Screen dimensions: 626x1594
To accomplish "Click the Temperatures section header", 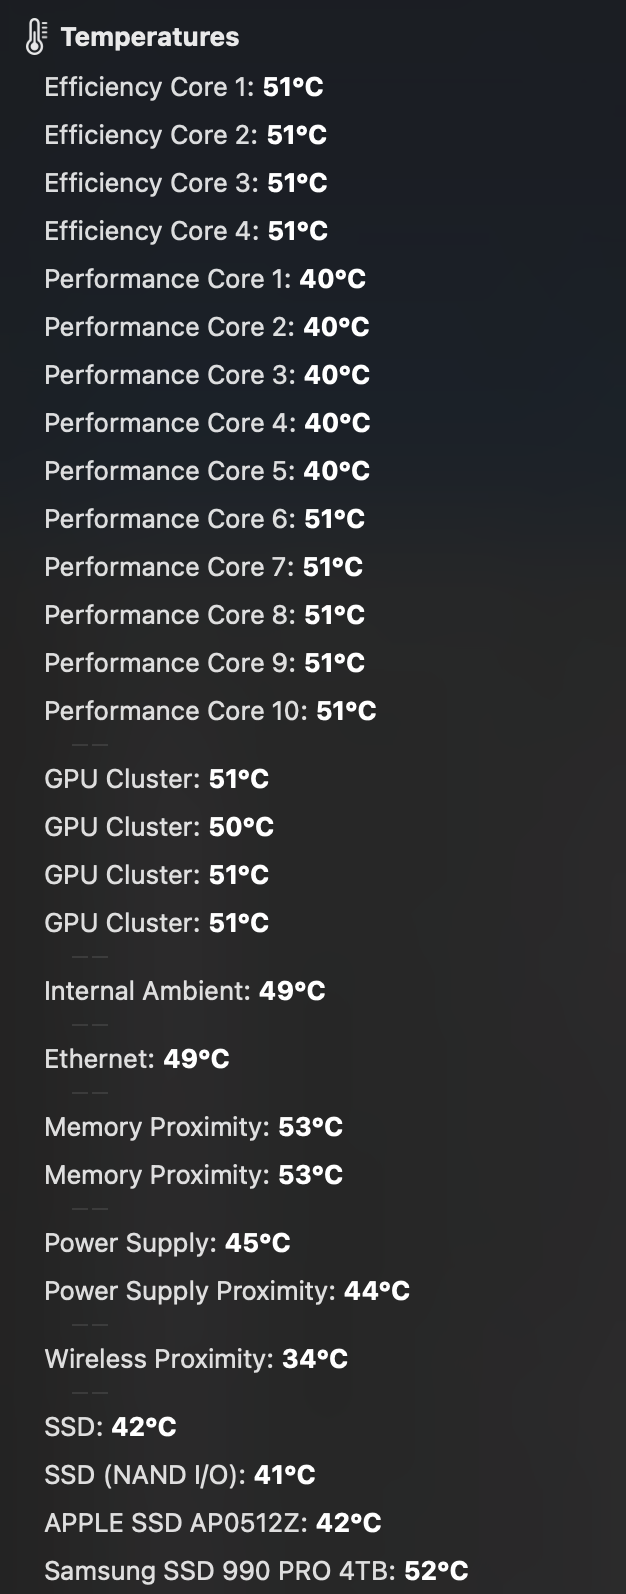I will (x=149, y=37).
